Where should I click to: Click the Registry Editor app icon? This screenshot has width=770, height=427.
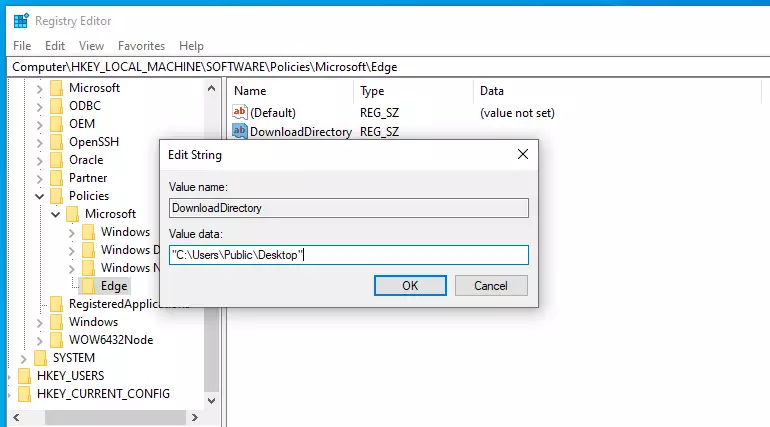click(21, 21)
